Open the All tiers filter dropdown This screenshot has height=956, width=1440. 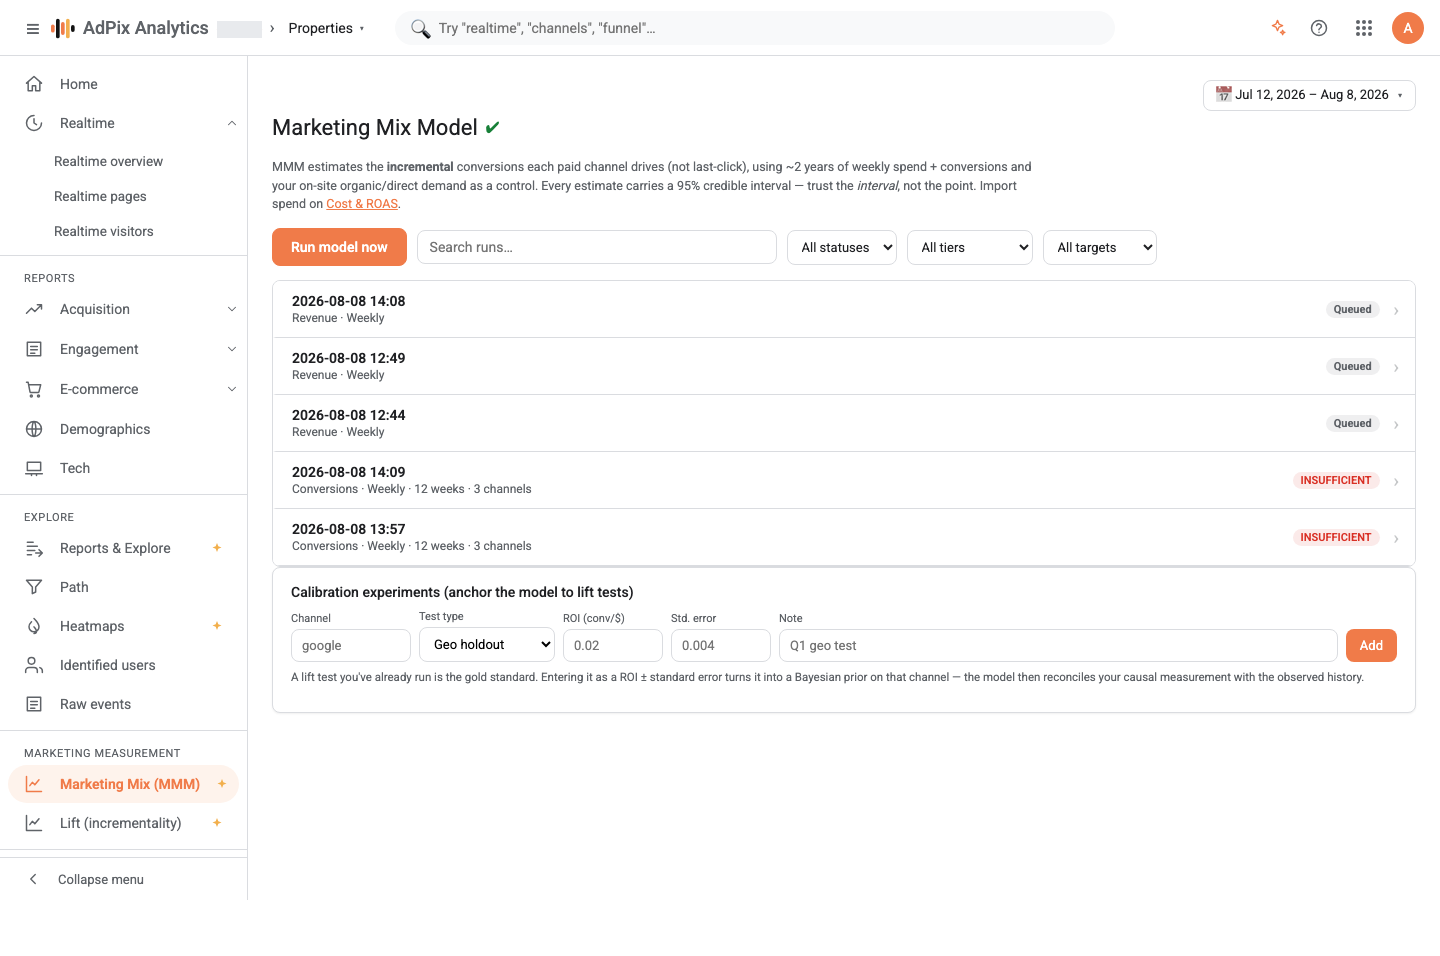(970, 247)
